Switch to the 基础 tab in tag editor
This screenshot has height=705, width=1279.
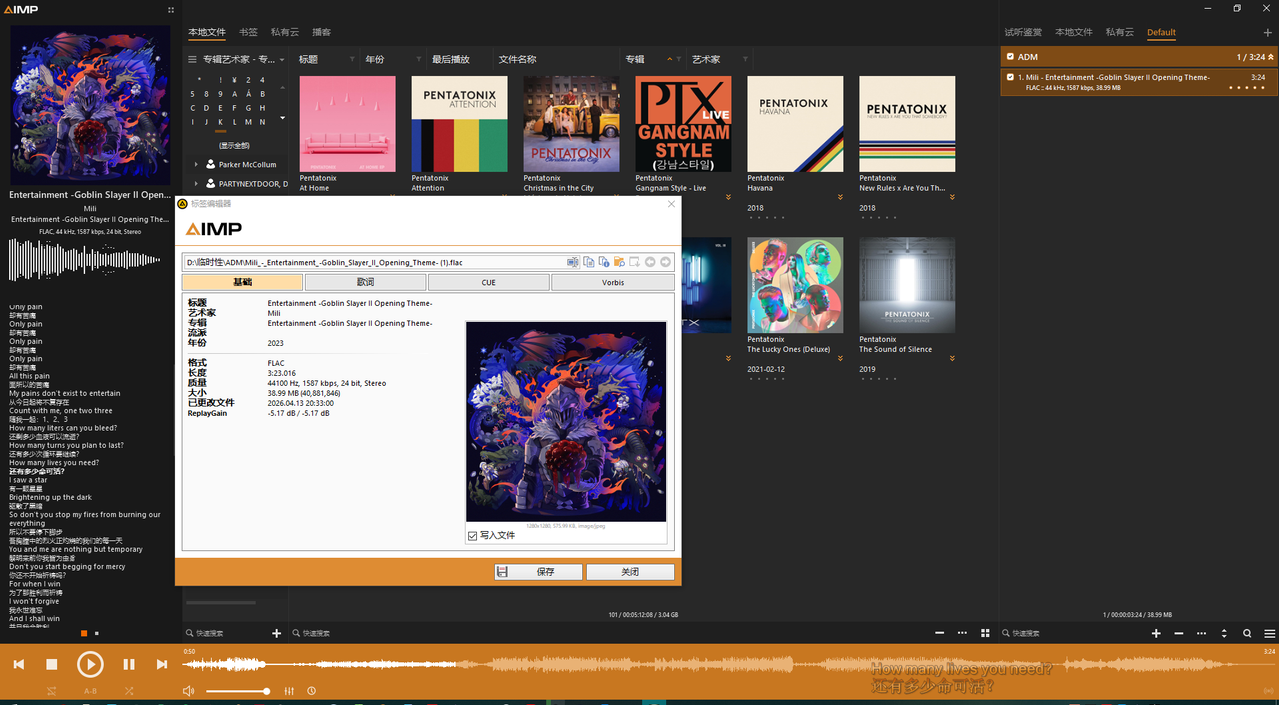(x=243, y=282)
